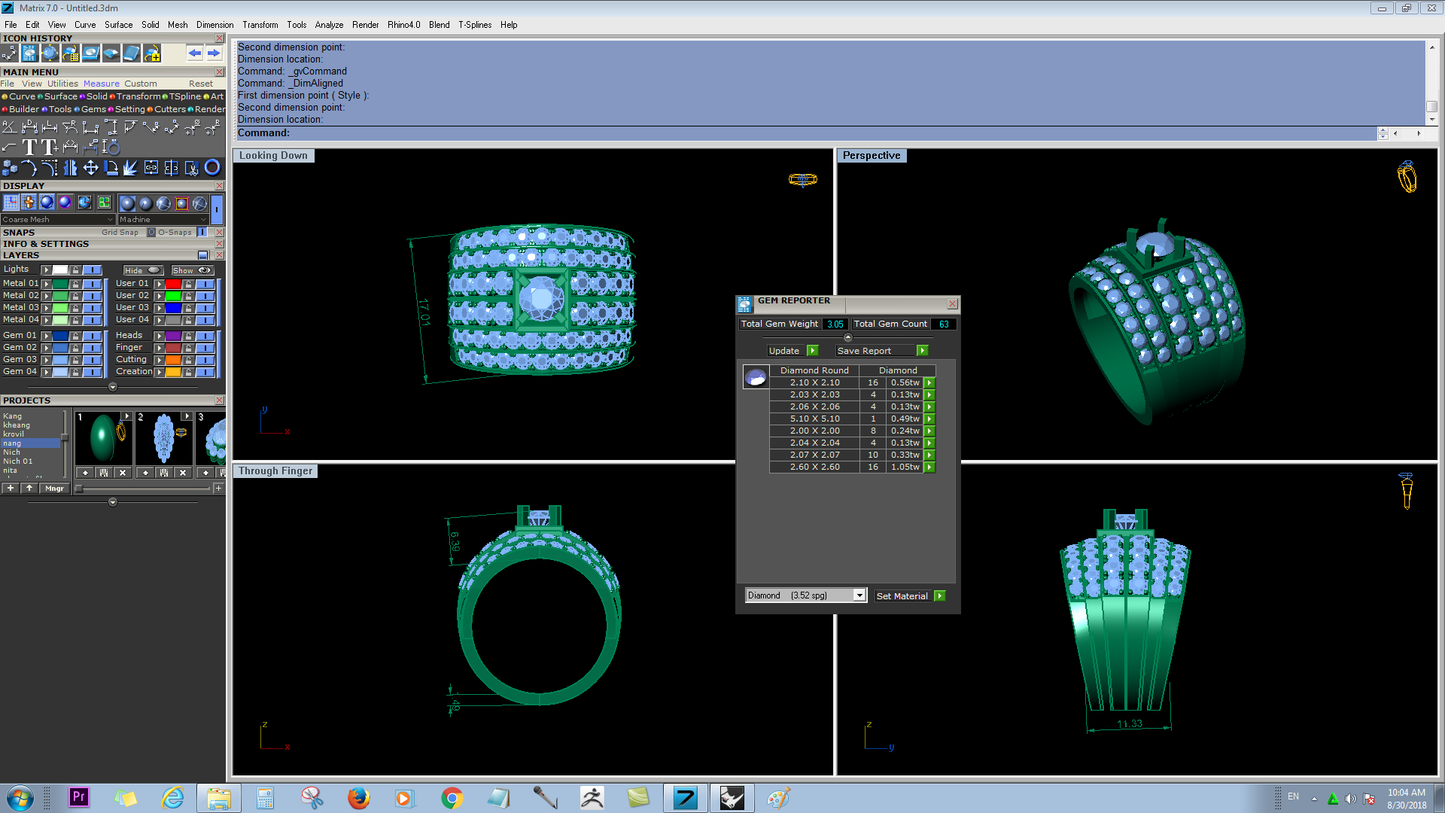The width and height of the screenshot is (1445, 813).
Task: Select first sphere render style icon
Action: (x=128, y=203)
